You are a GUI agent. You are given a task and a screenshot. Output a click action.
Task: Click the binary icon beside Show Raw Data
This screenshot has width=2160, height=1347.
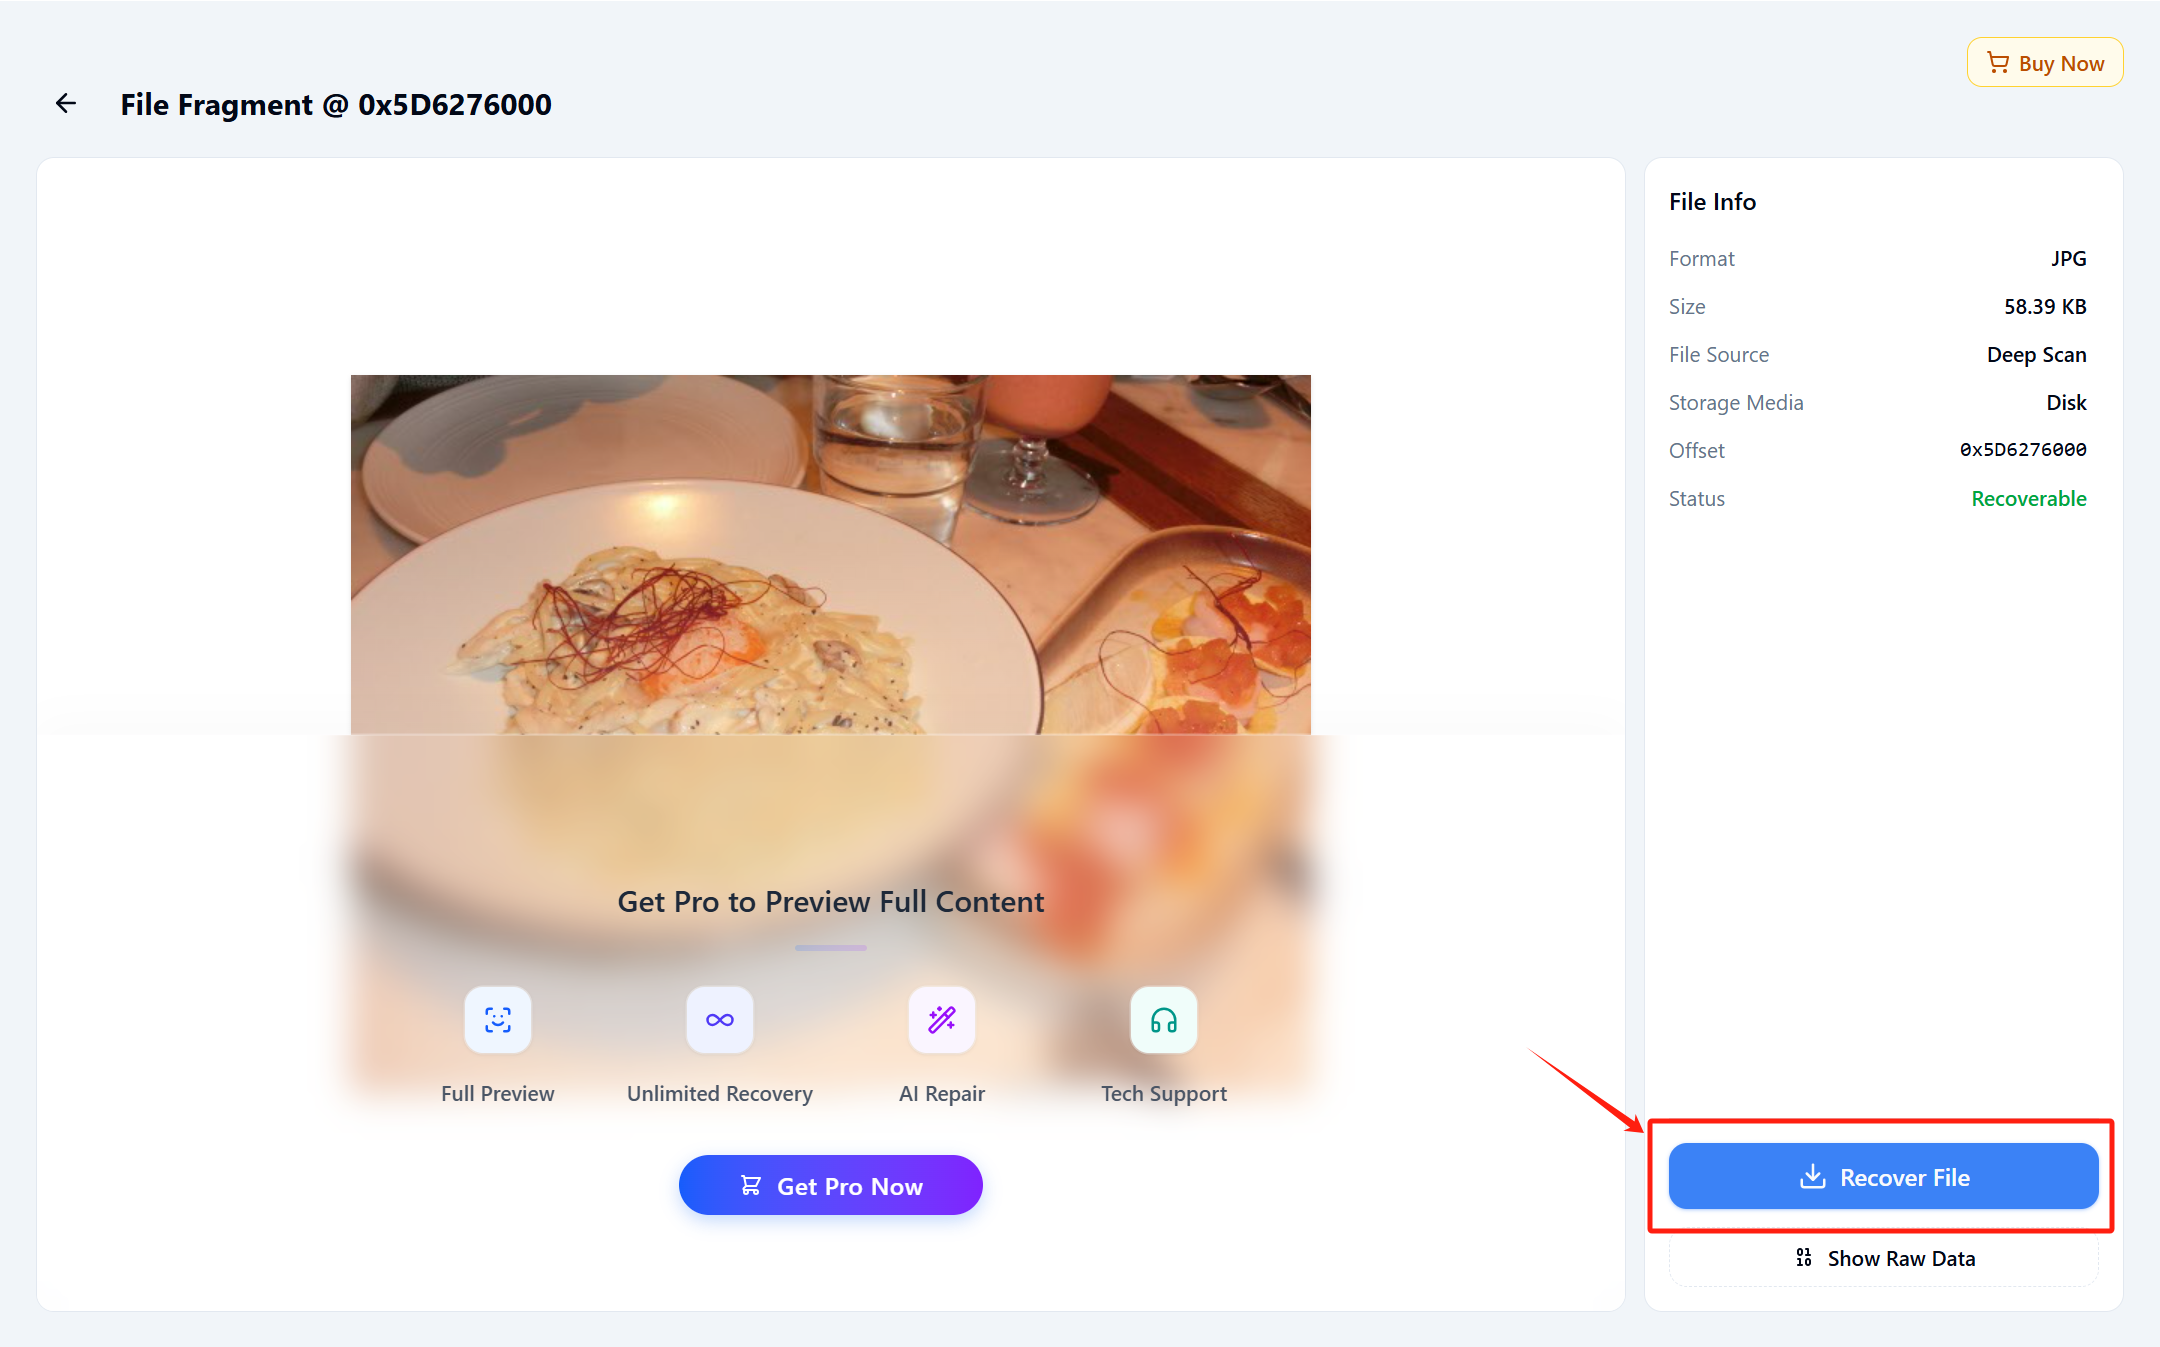pyautogui.click(x=1804, y=1258)
